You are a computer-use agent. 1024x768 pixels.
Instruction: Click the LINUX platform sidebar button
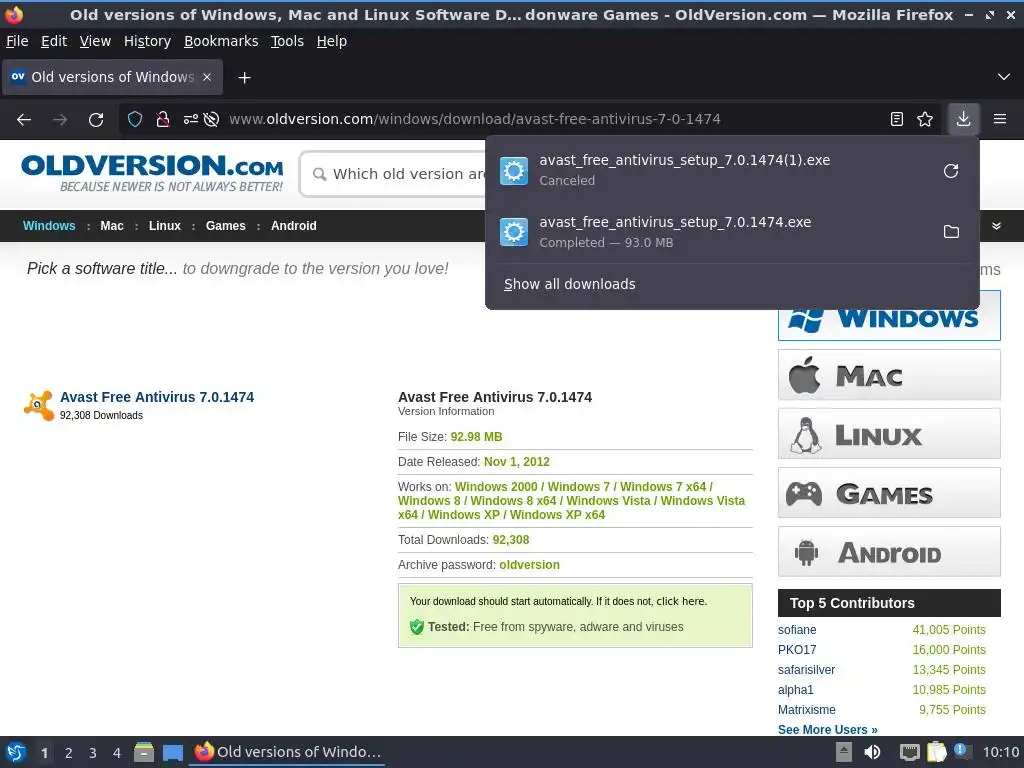(x=889, y=434)
